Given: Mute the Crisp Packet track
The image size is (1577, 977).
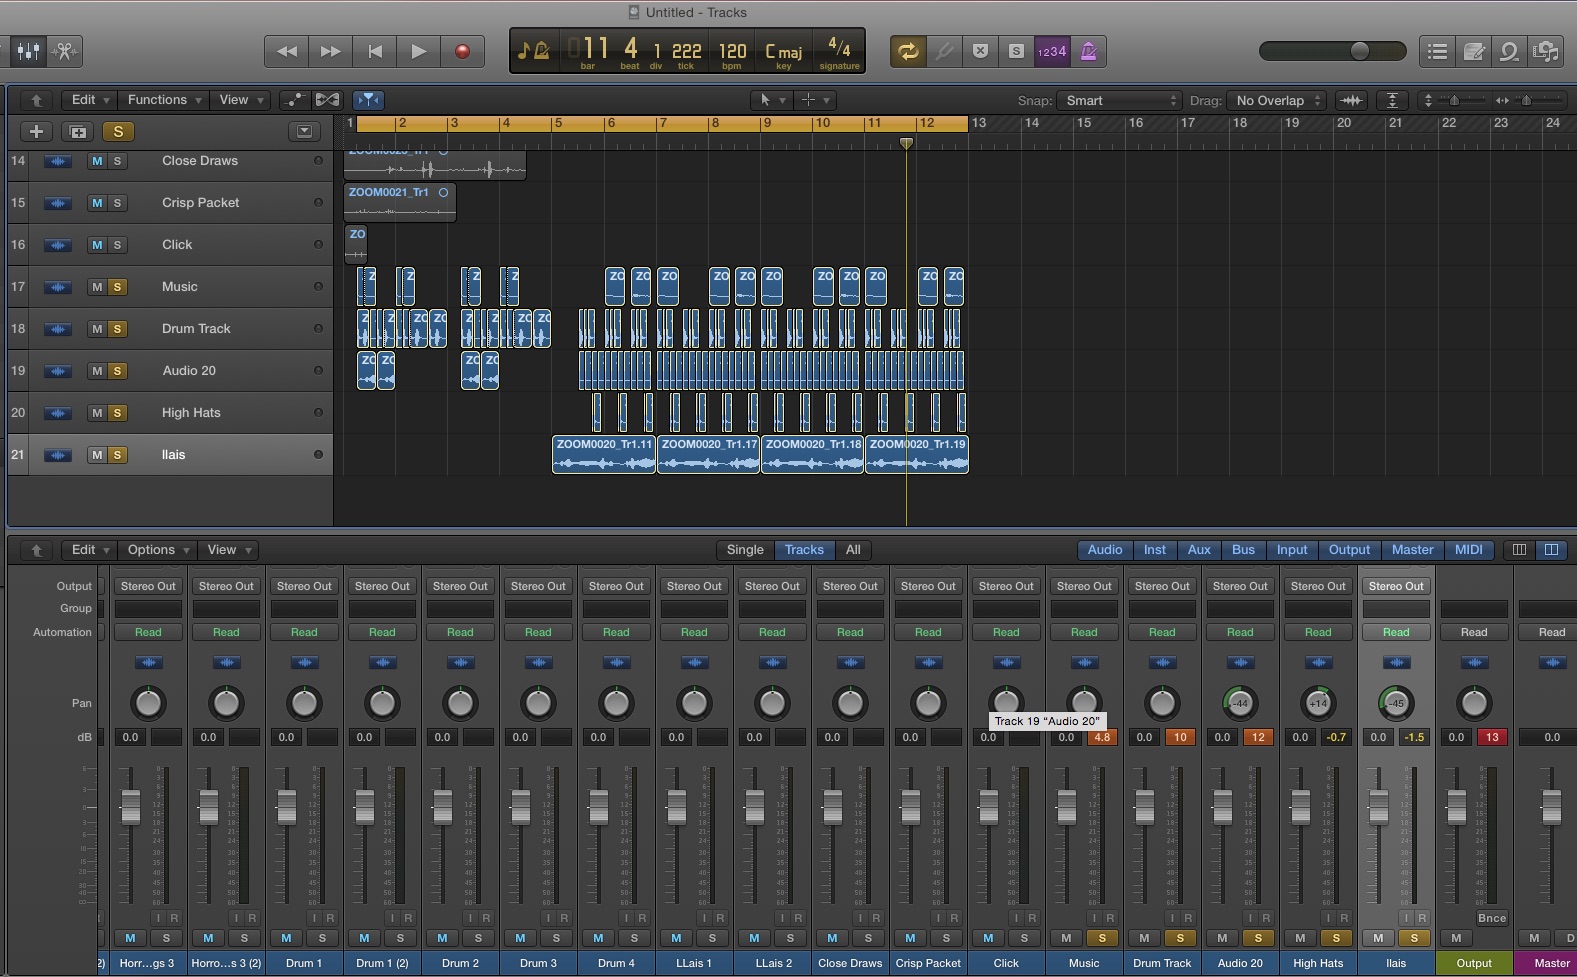Looking at the screenshot, I should click(x=97, y=203).
